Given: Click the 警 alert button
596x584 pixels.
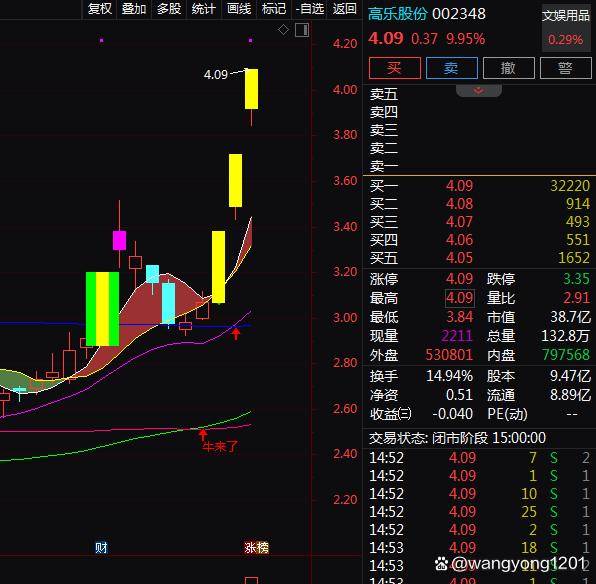Looking at the screenshot, I should 566,68.
